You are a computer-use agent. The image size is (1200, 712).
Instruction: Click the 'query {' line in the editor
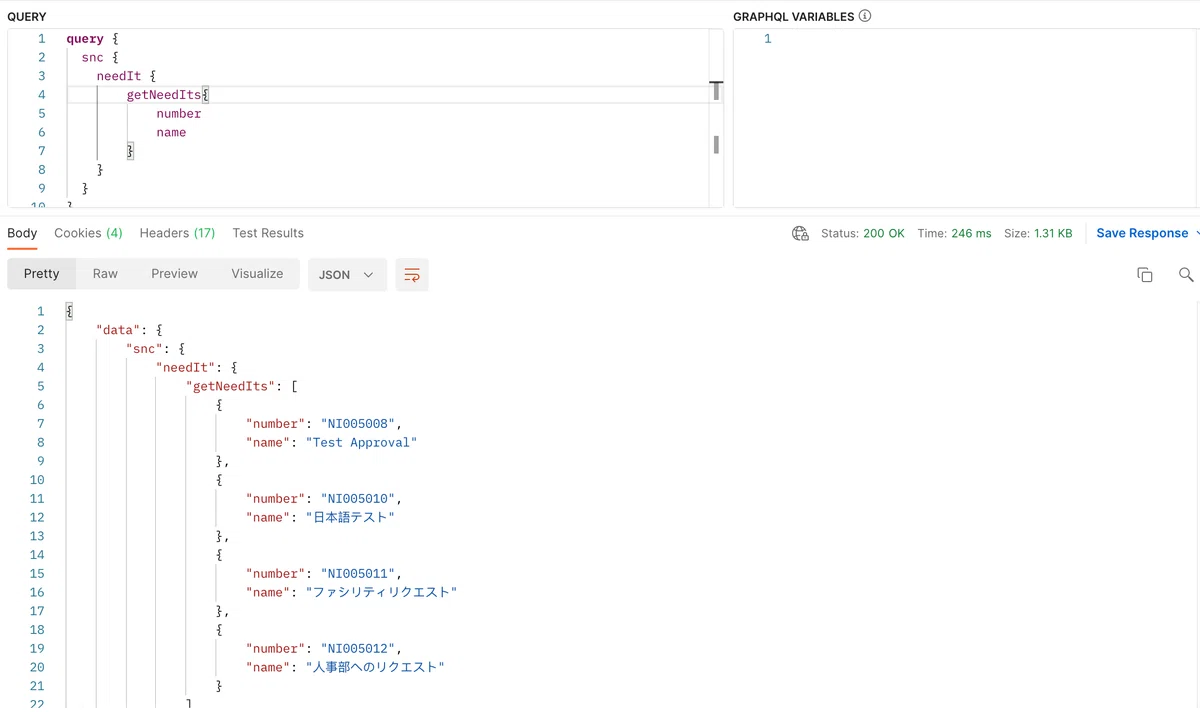[93, 39]
